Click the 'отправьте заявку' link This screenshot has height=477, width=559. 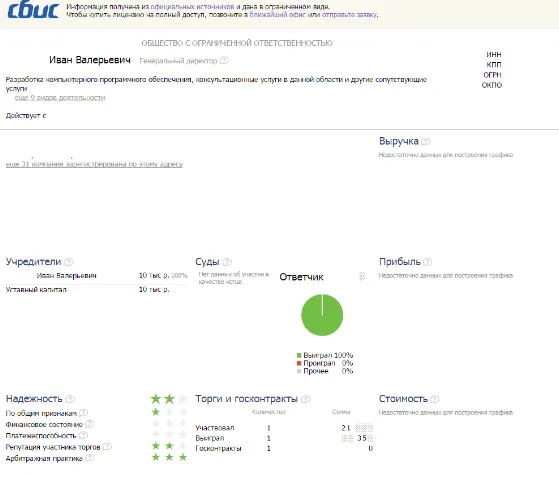349,15
